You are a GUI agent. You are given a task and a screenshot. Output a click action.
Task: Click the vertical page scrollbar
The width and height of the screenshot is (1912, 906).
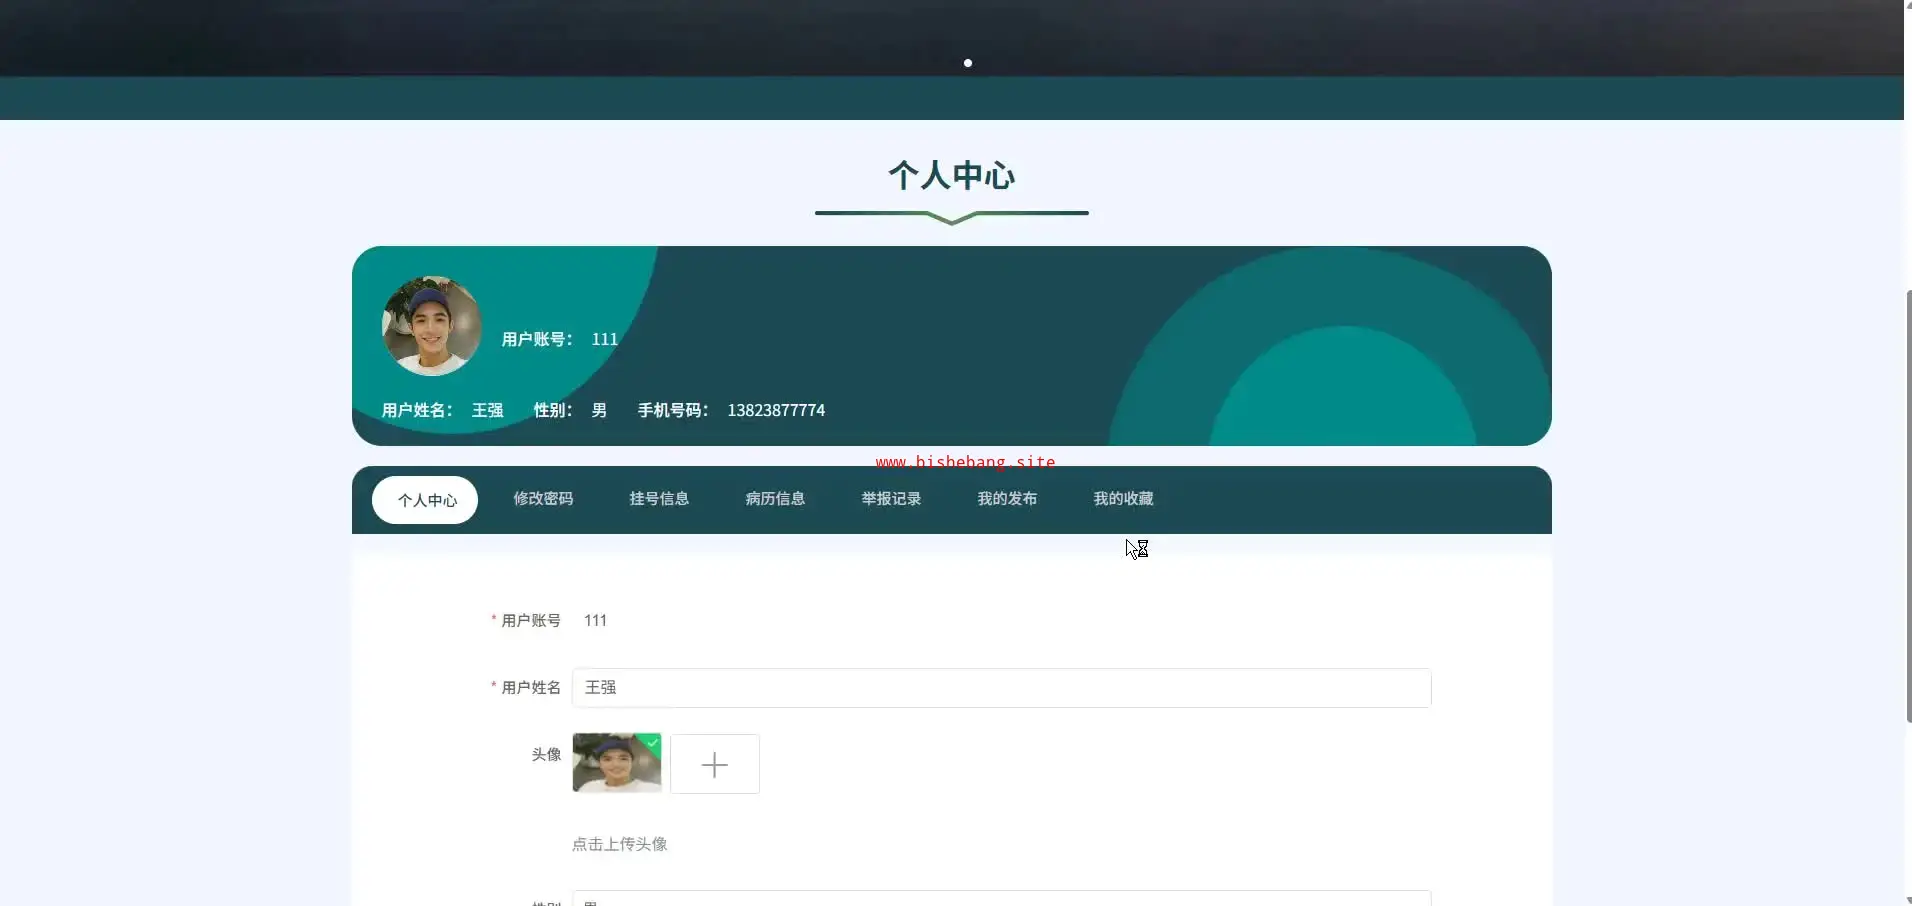[1907, 505]
